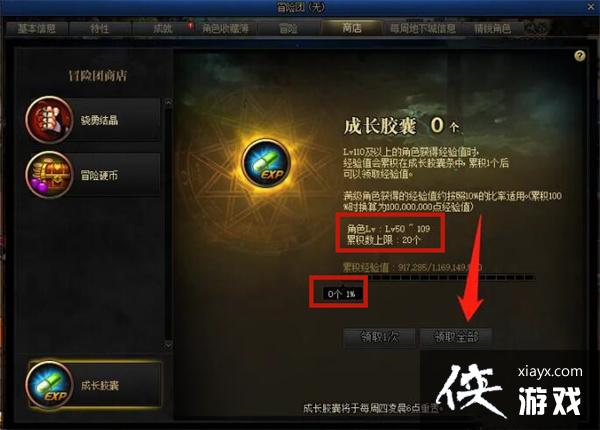Click the up arrow of shop list scrollbar

168,103
